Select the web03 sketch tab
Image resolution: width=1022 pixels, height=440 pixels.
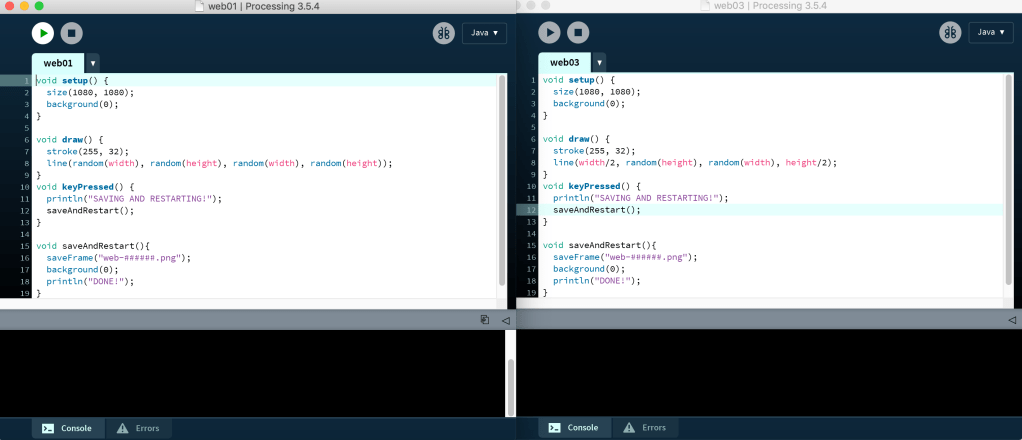[x=565, y=63]
